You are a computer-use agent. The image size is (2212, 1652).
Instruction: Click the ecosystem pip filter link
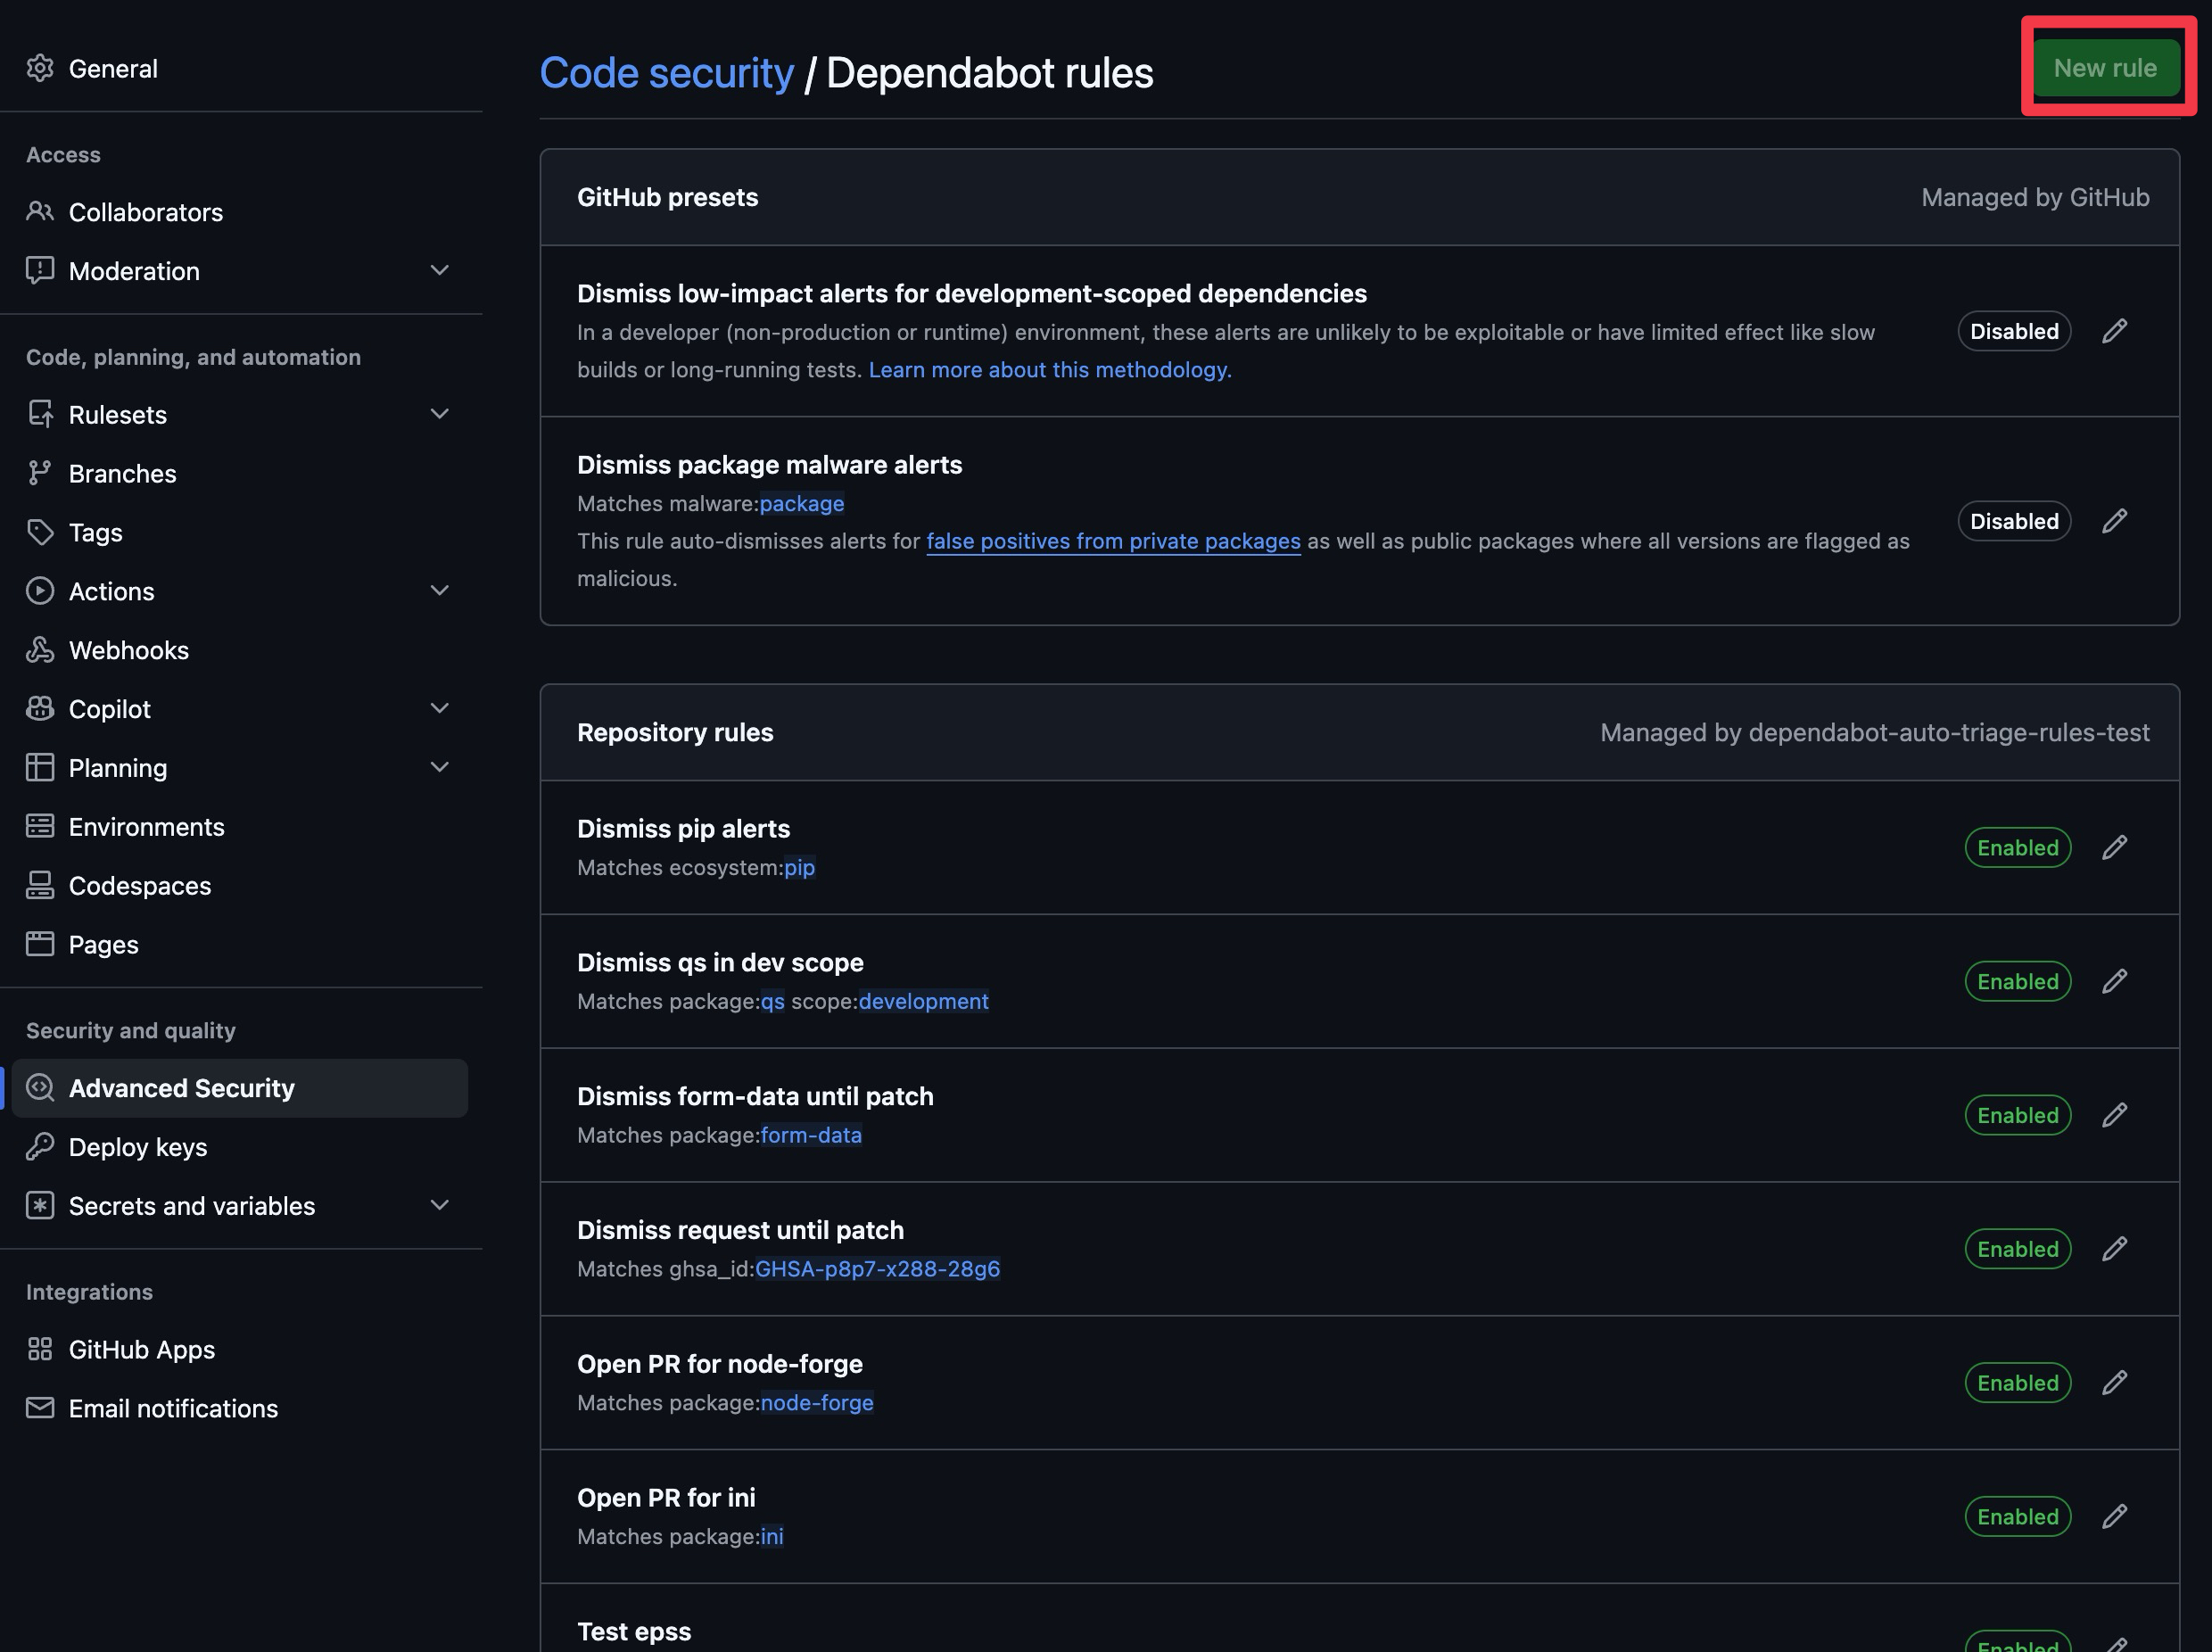[799, 867]
